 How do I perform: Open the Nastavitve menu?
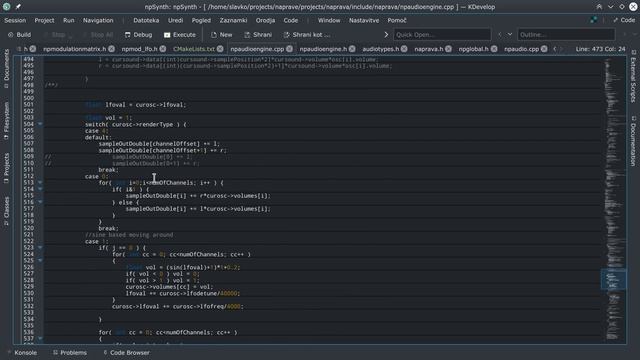pyautogui.click(x=364, y=20)
